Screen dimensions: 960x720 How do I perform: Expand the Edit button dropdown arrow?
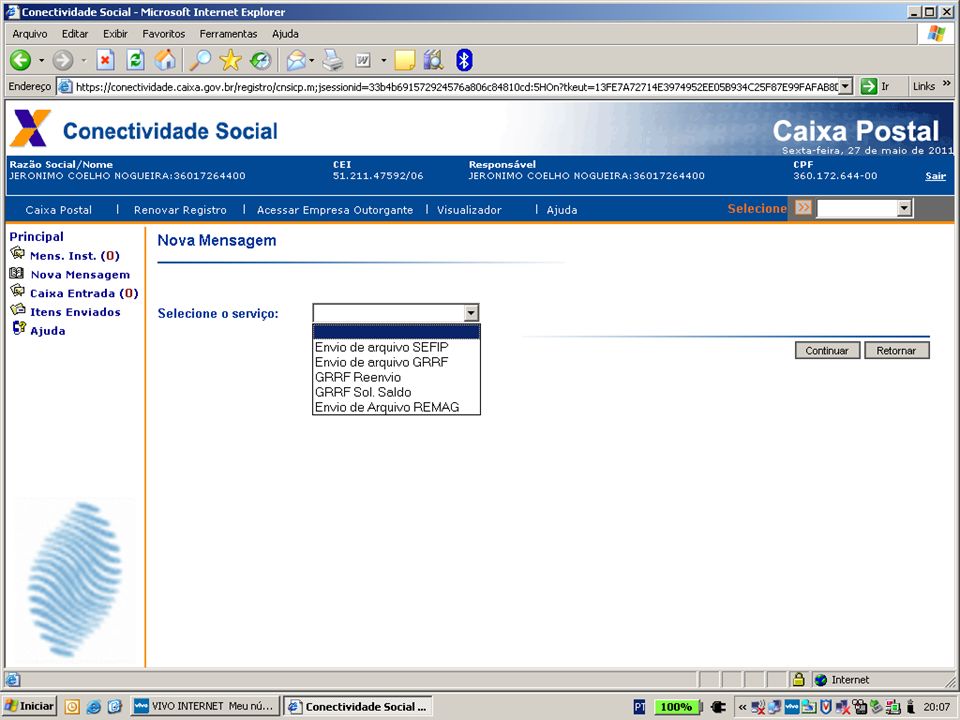tap(384, 60)
